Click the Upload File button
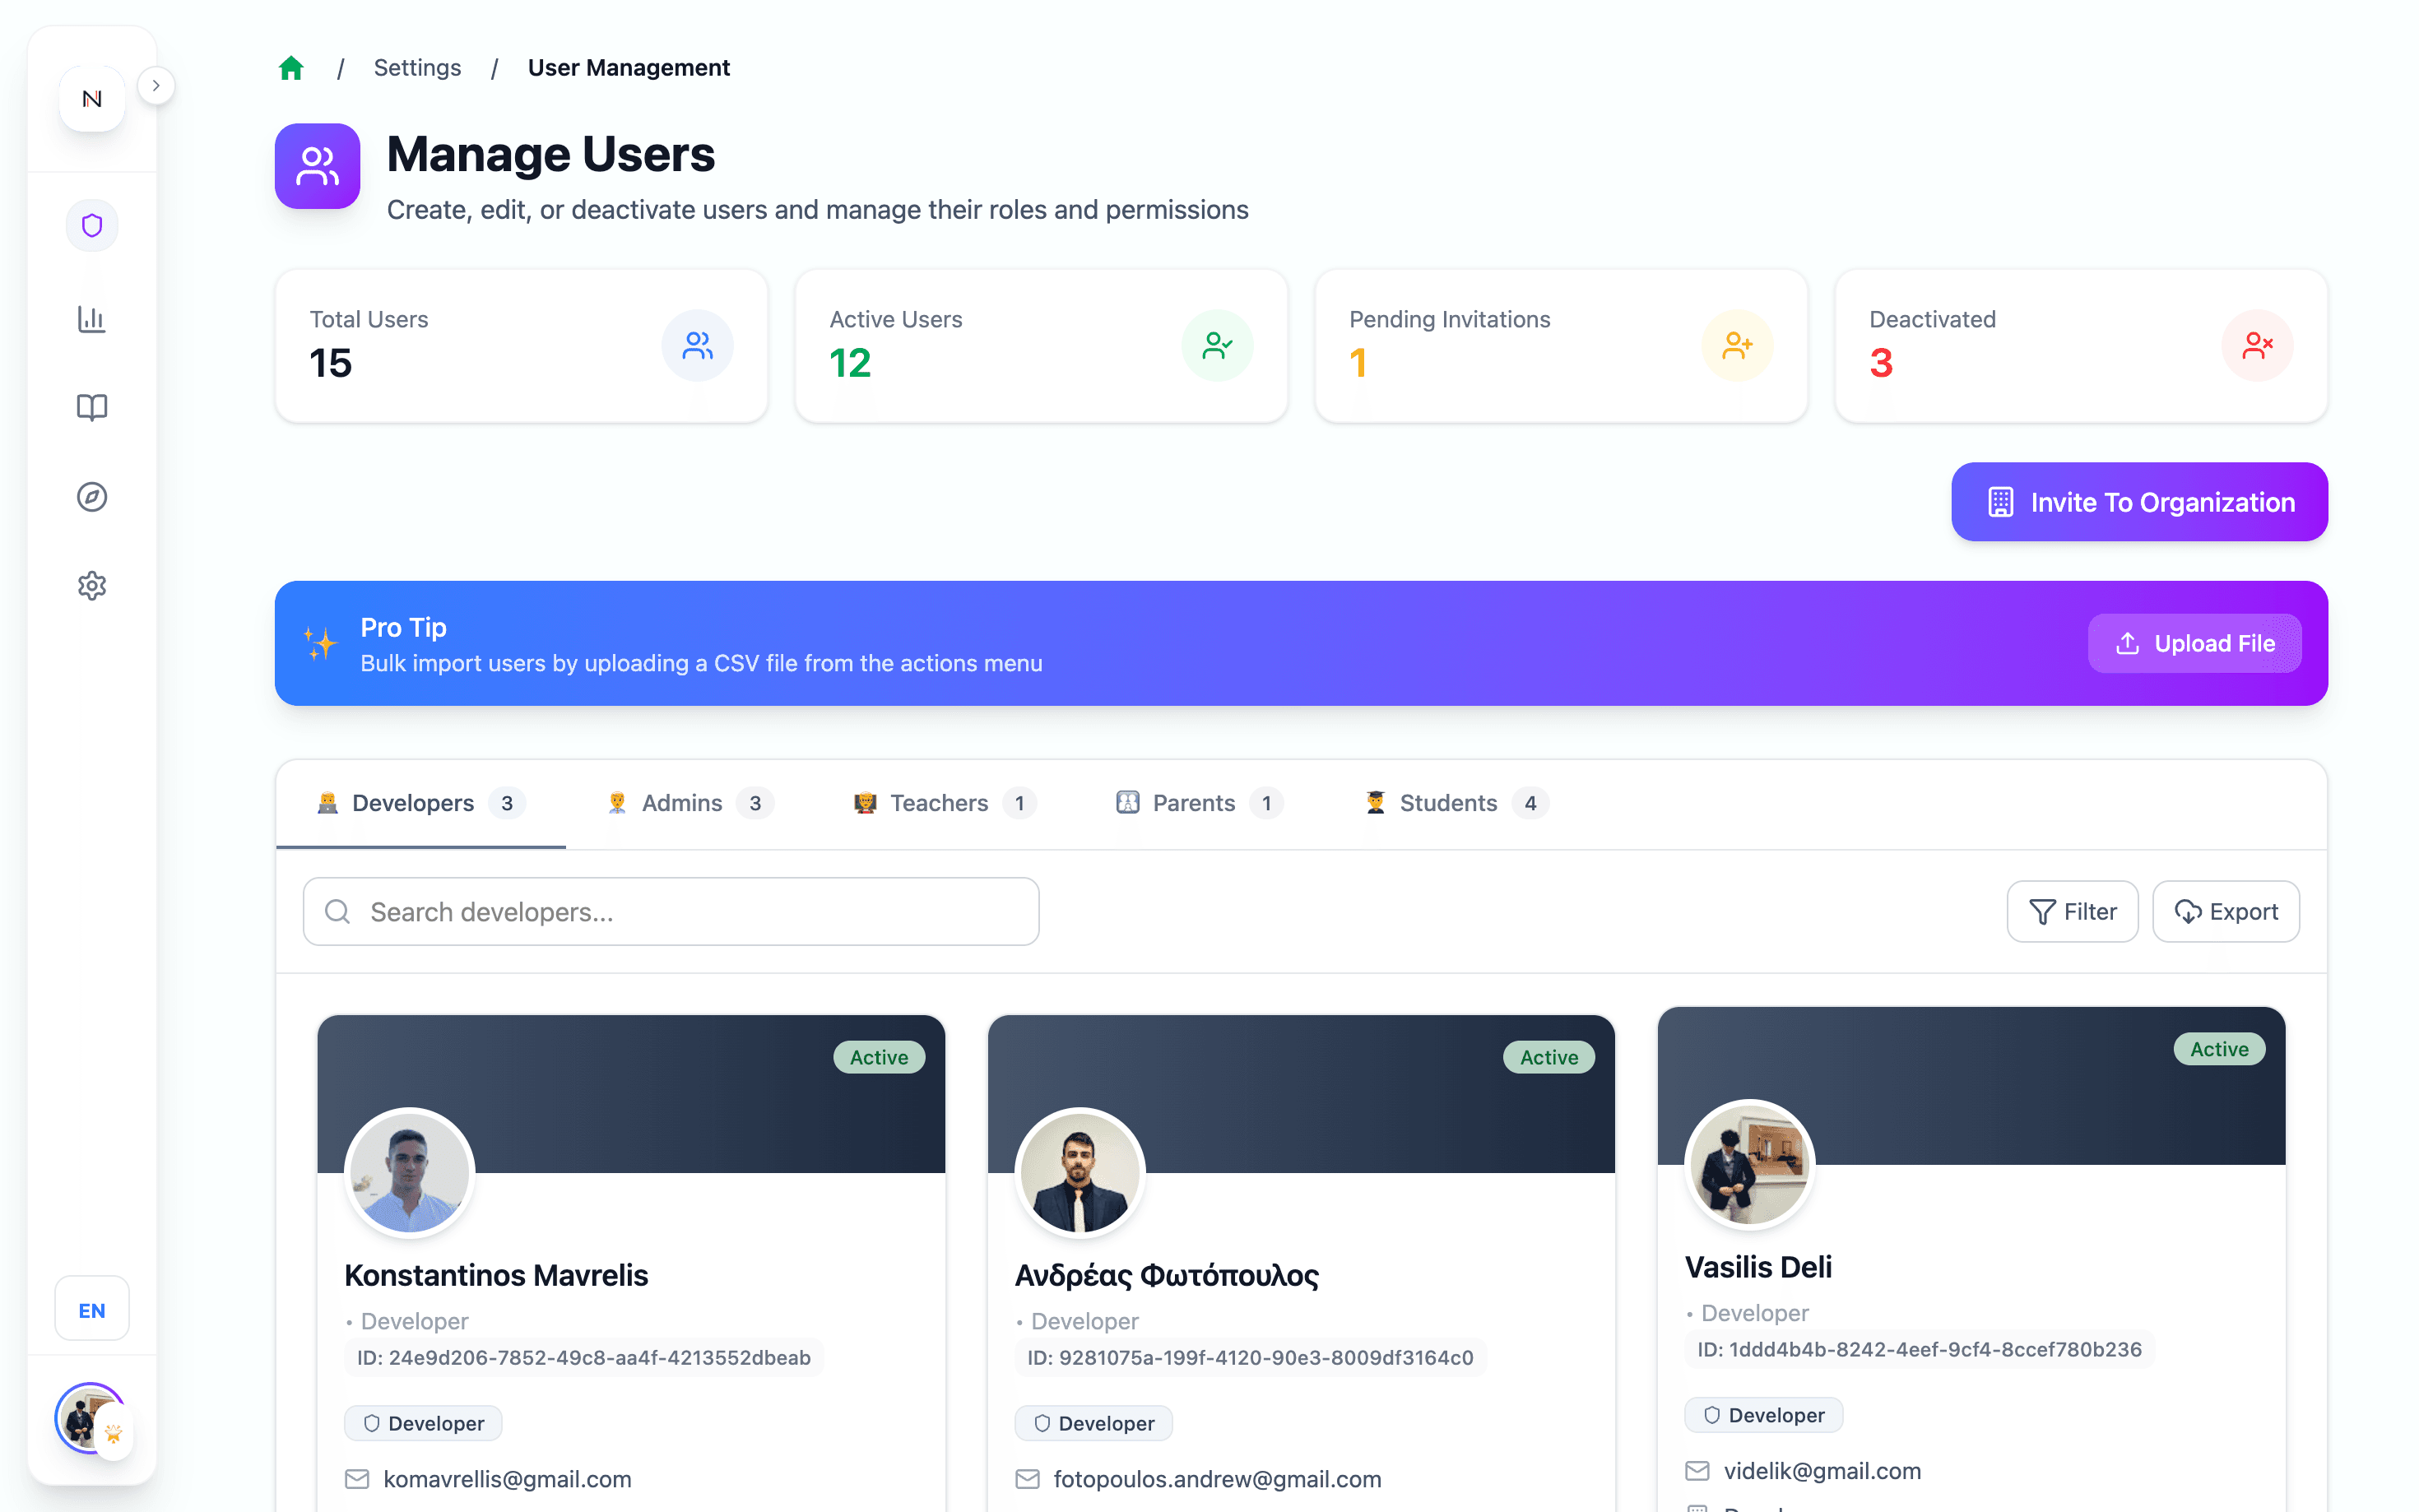This screenshot has width=2419, height=1512. click(x=2194, y=643)
